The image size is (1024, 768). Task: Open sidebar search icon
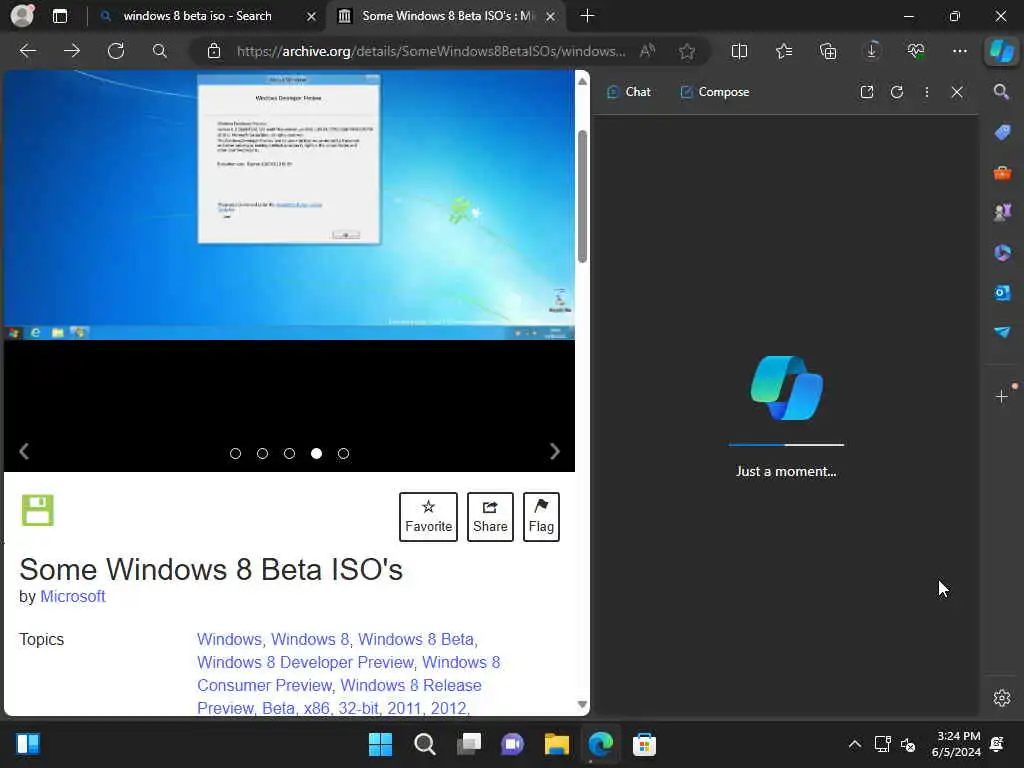(x=1002, y=92)
